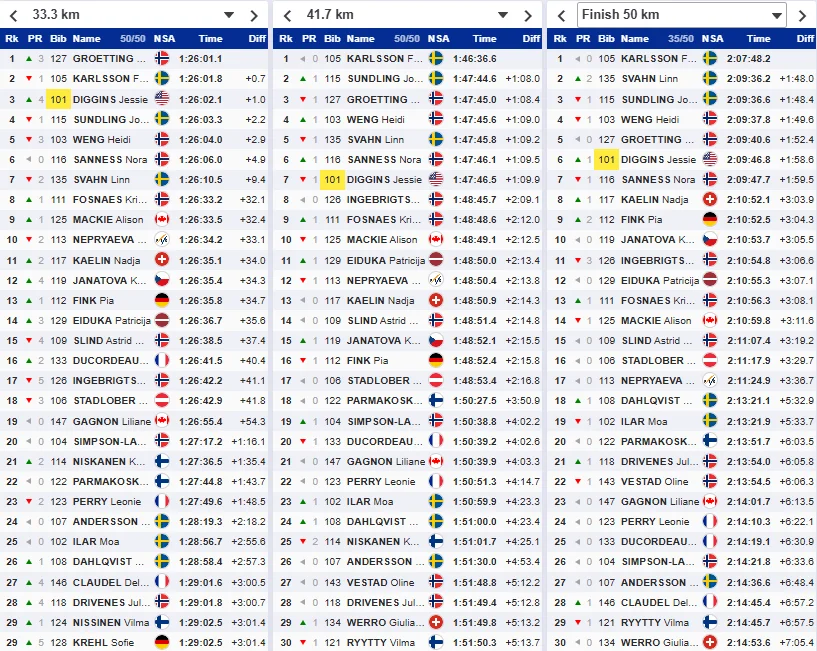This screenshot has width=817, height=651.
Task: Go to previous split in Finish 50 km panel
Action: tap(561, 16)
